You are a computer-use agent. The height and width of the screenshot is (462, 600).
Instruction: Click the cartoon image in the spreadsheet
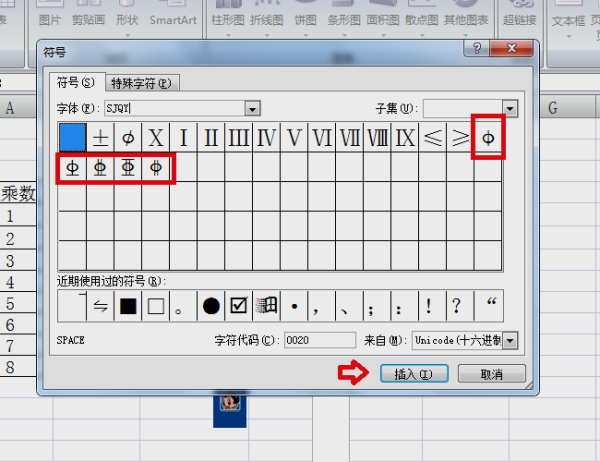[230, 409]
